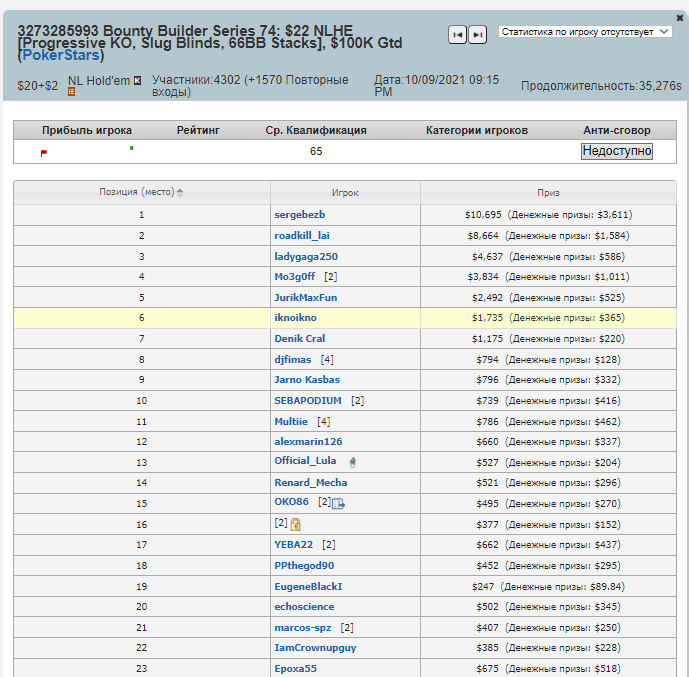Click the Прибыль игрока header
689x677 pixels.
click(87, 130)
